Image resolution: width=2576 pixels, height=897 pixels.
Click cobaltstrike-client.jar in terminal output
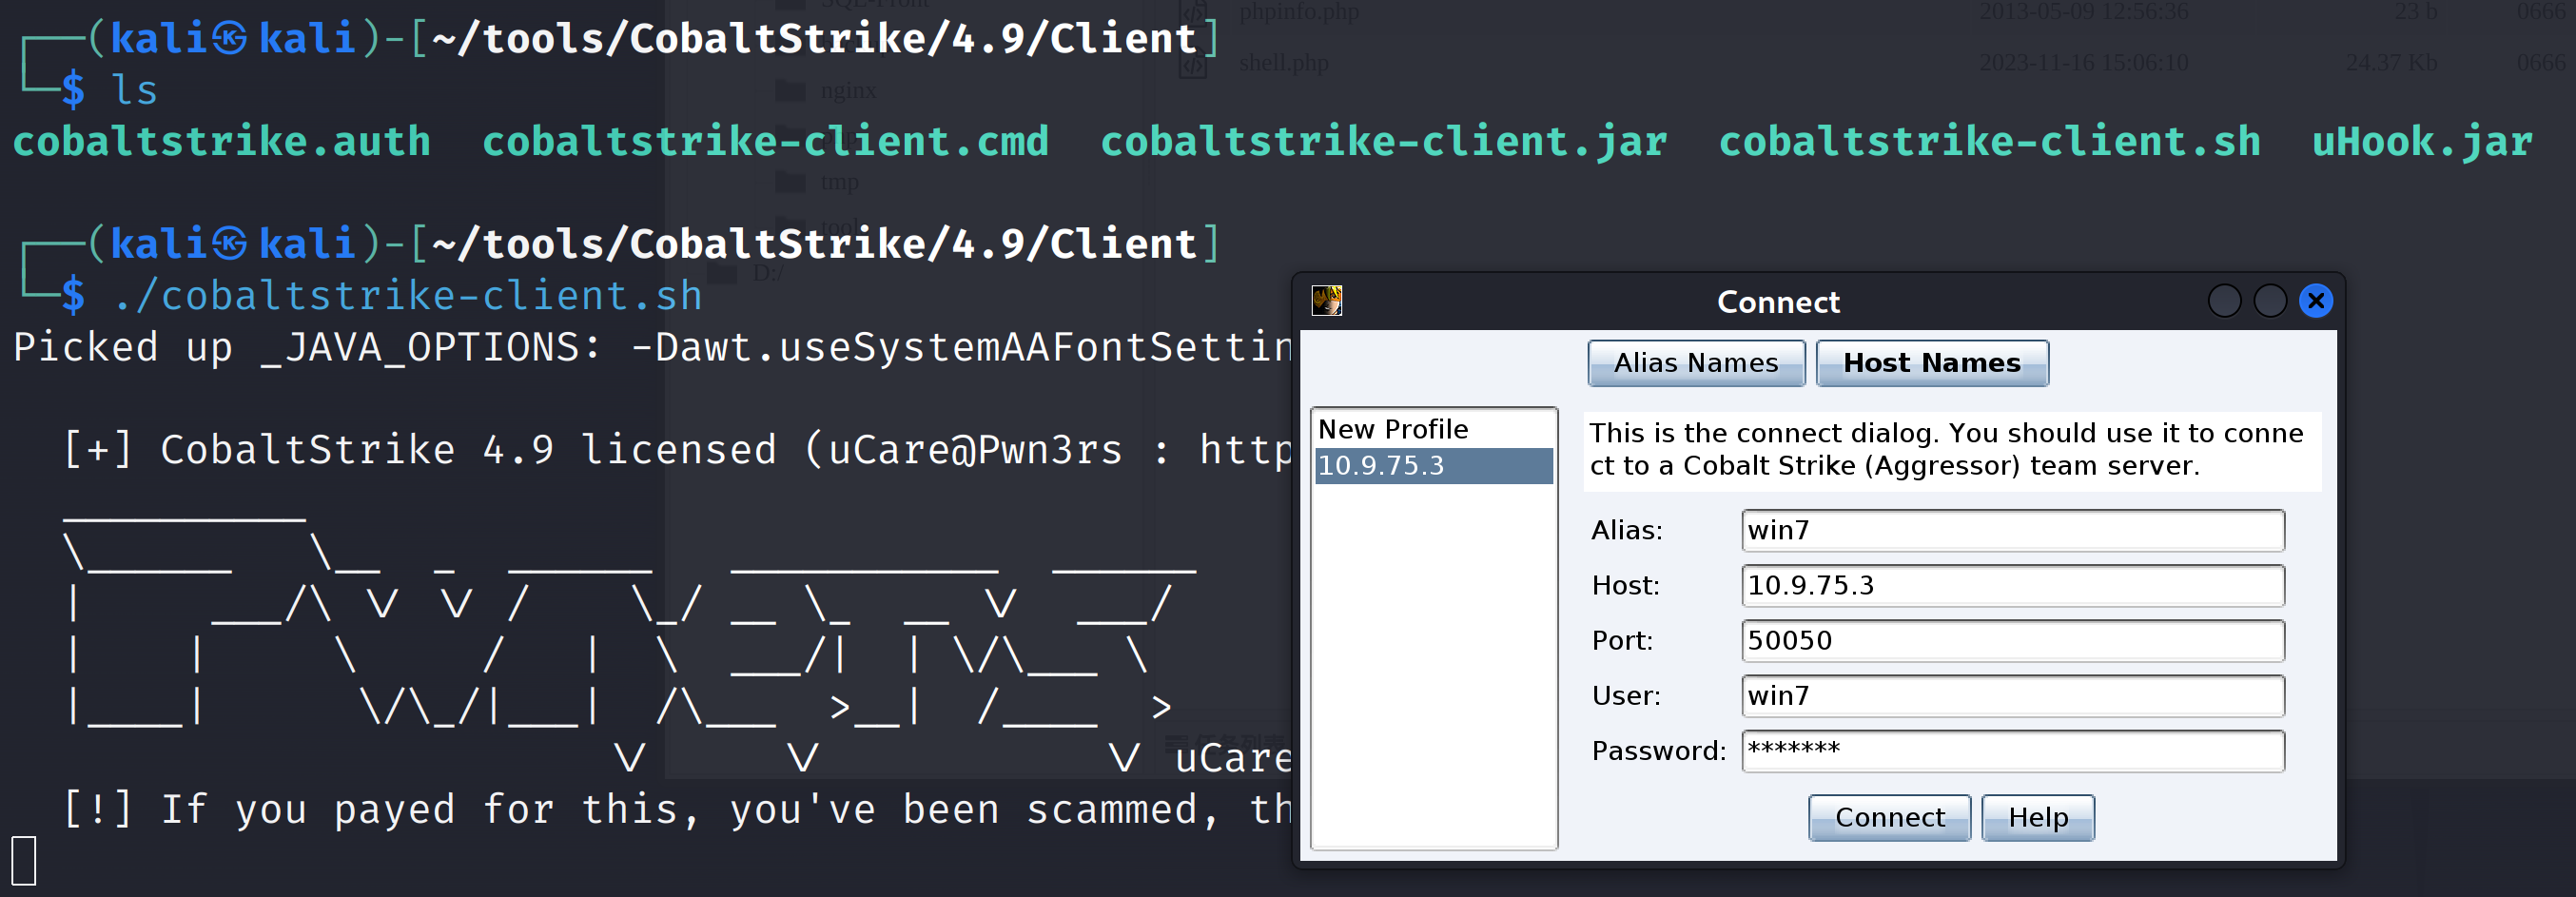pos(1383,142)
